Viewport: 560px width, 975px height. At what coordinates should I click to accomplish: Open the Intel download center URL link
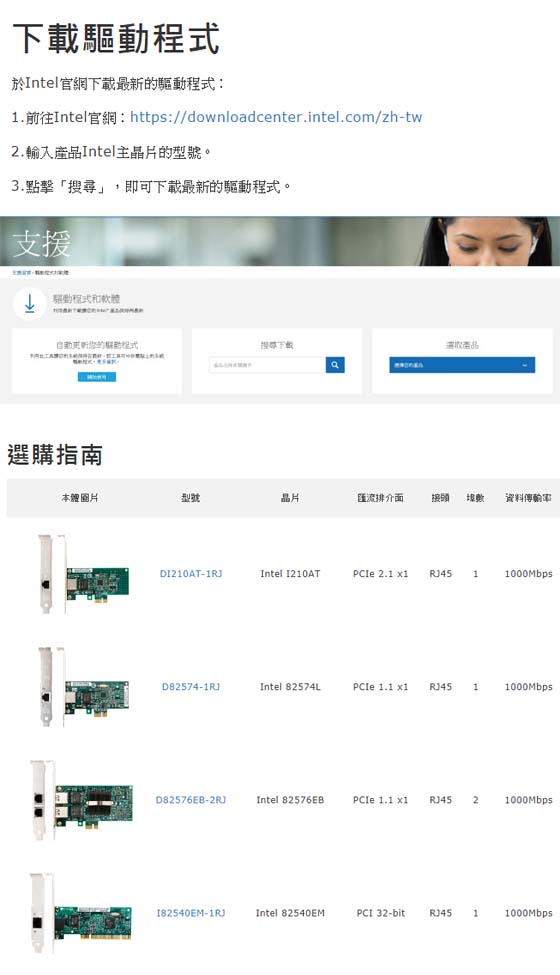point(276,117)
